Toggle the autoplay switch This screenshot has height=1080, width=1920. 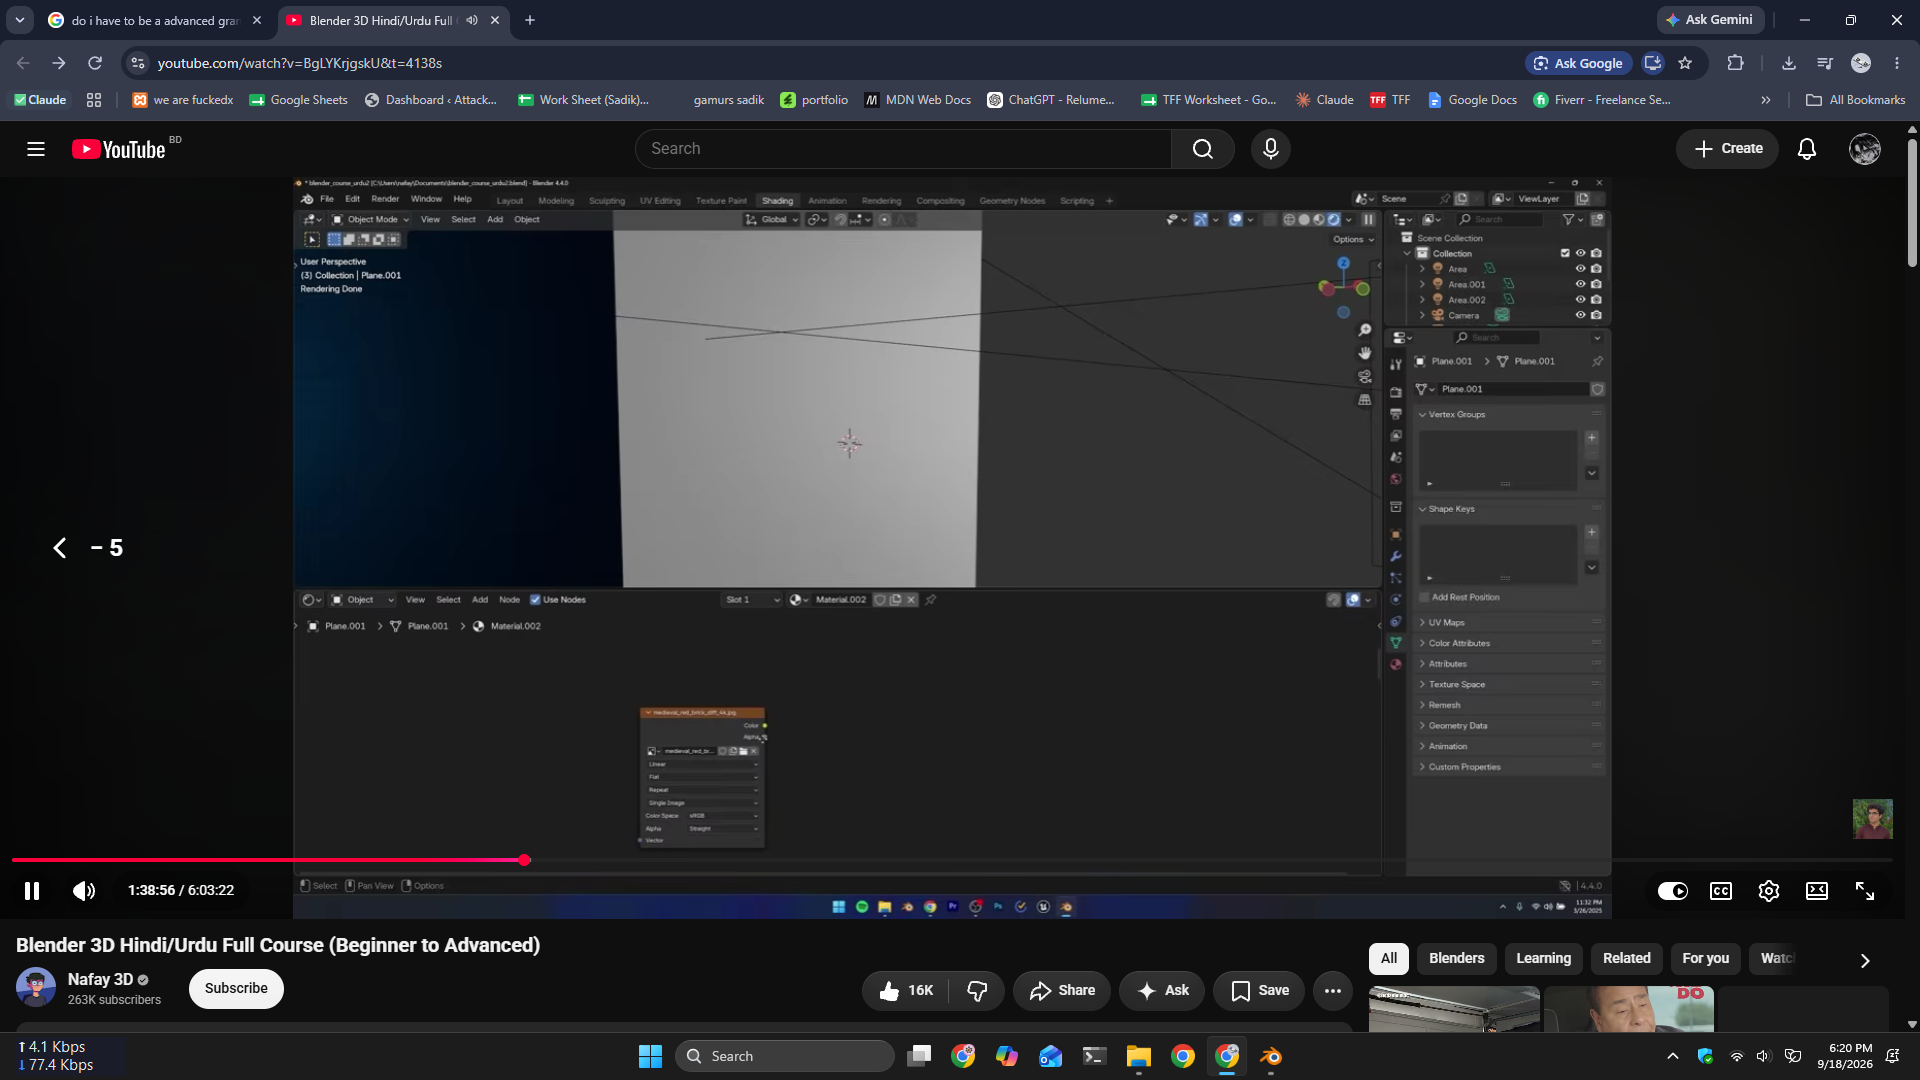click(1673, 891)
